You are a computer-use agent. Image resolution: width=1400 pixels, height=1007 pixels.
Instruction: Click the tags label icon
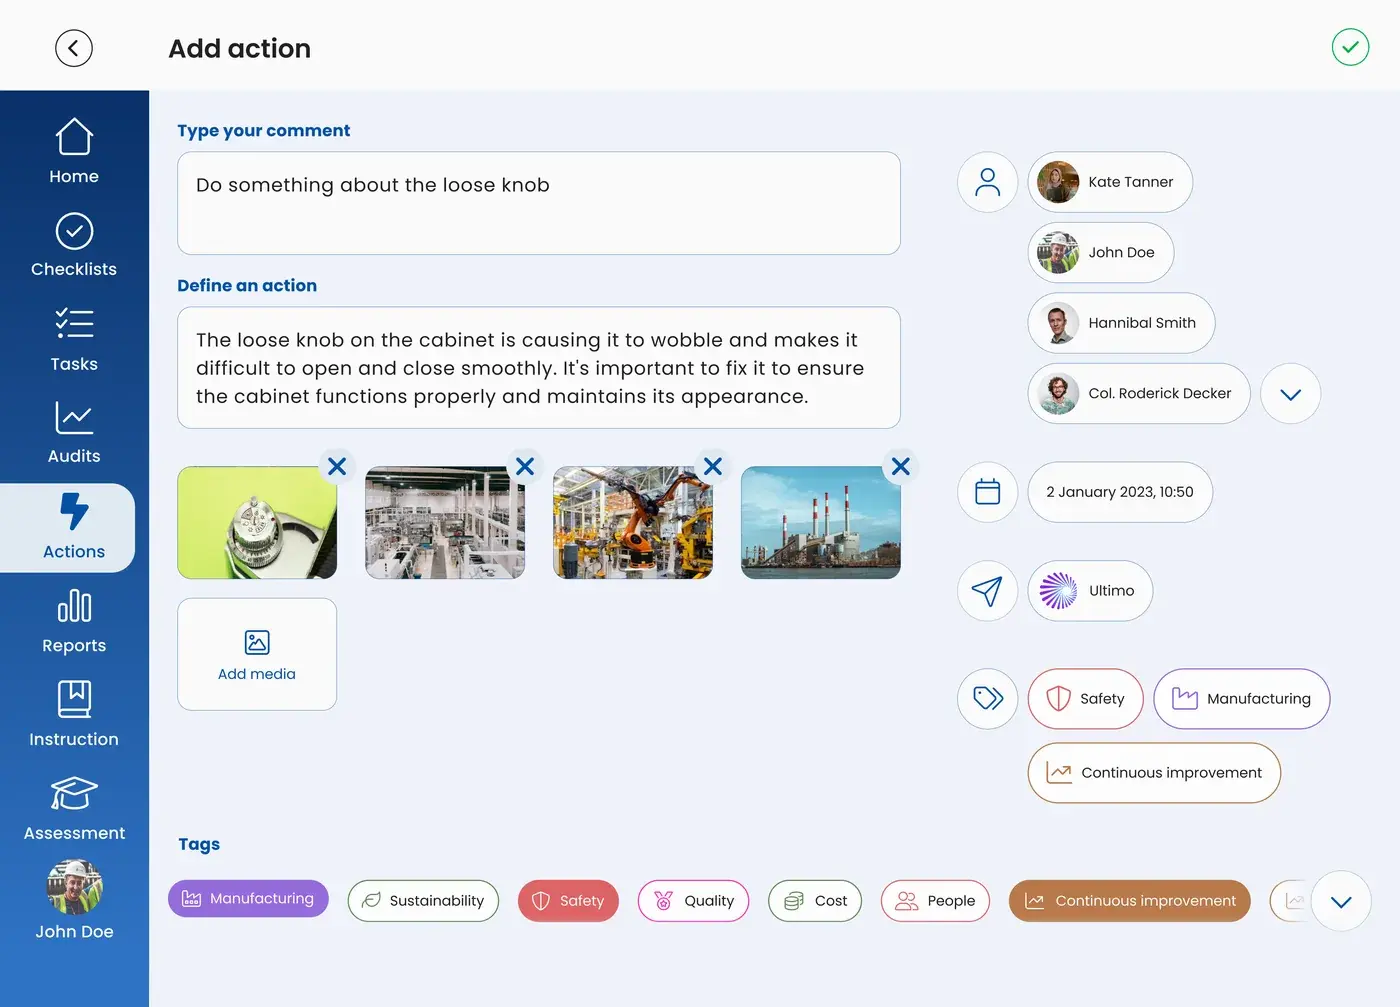point(988,699)
